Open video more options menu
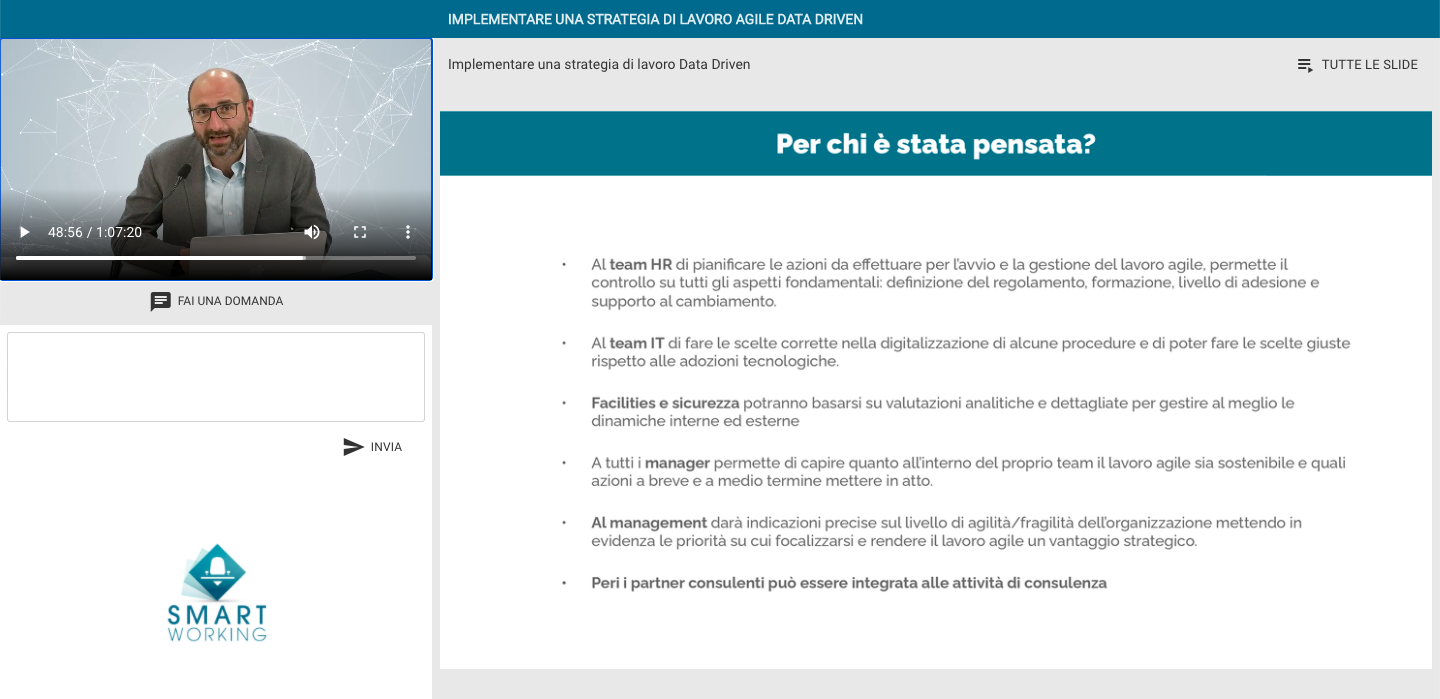Screen dimensions: 1440x699 (408, 232)
